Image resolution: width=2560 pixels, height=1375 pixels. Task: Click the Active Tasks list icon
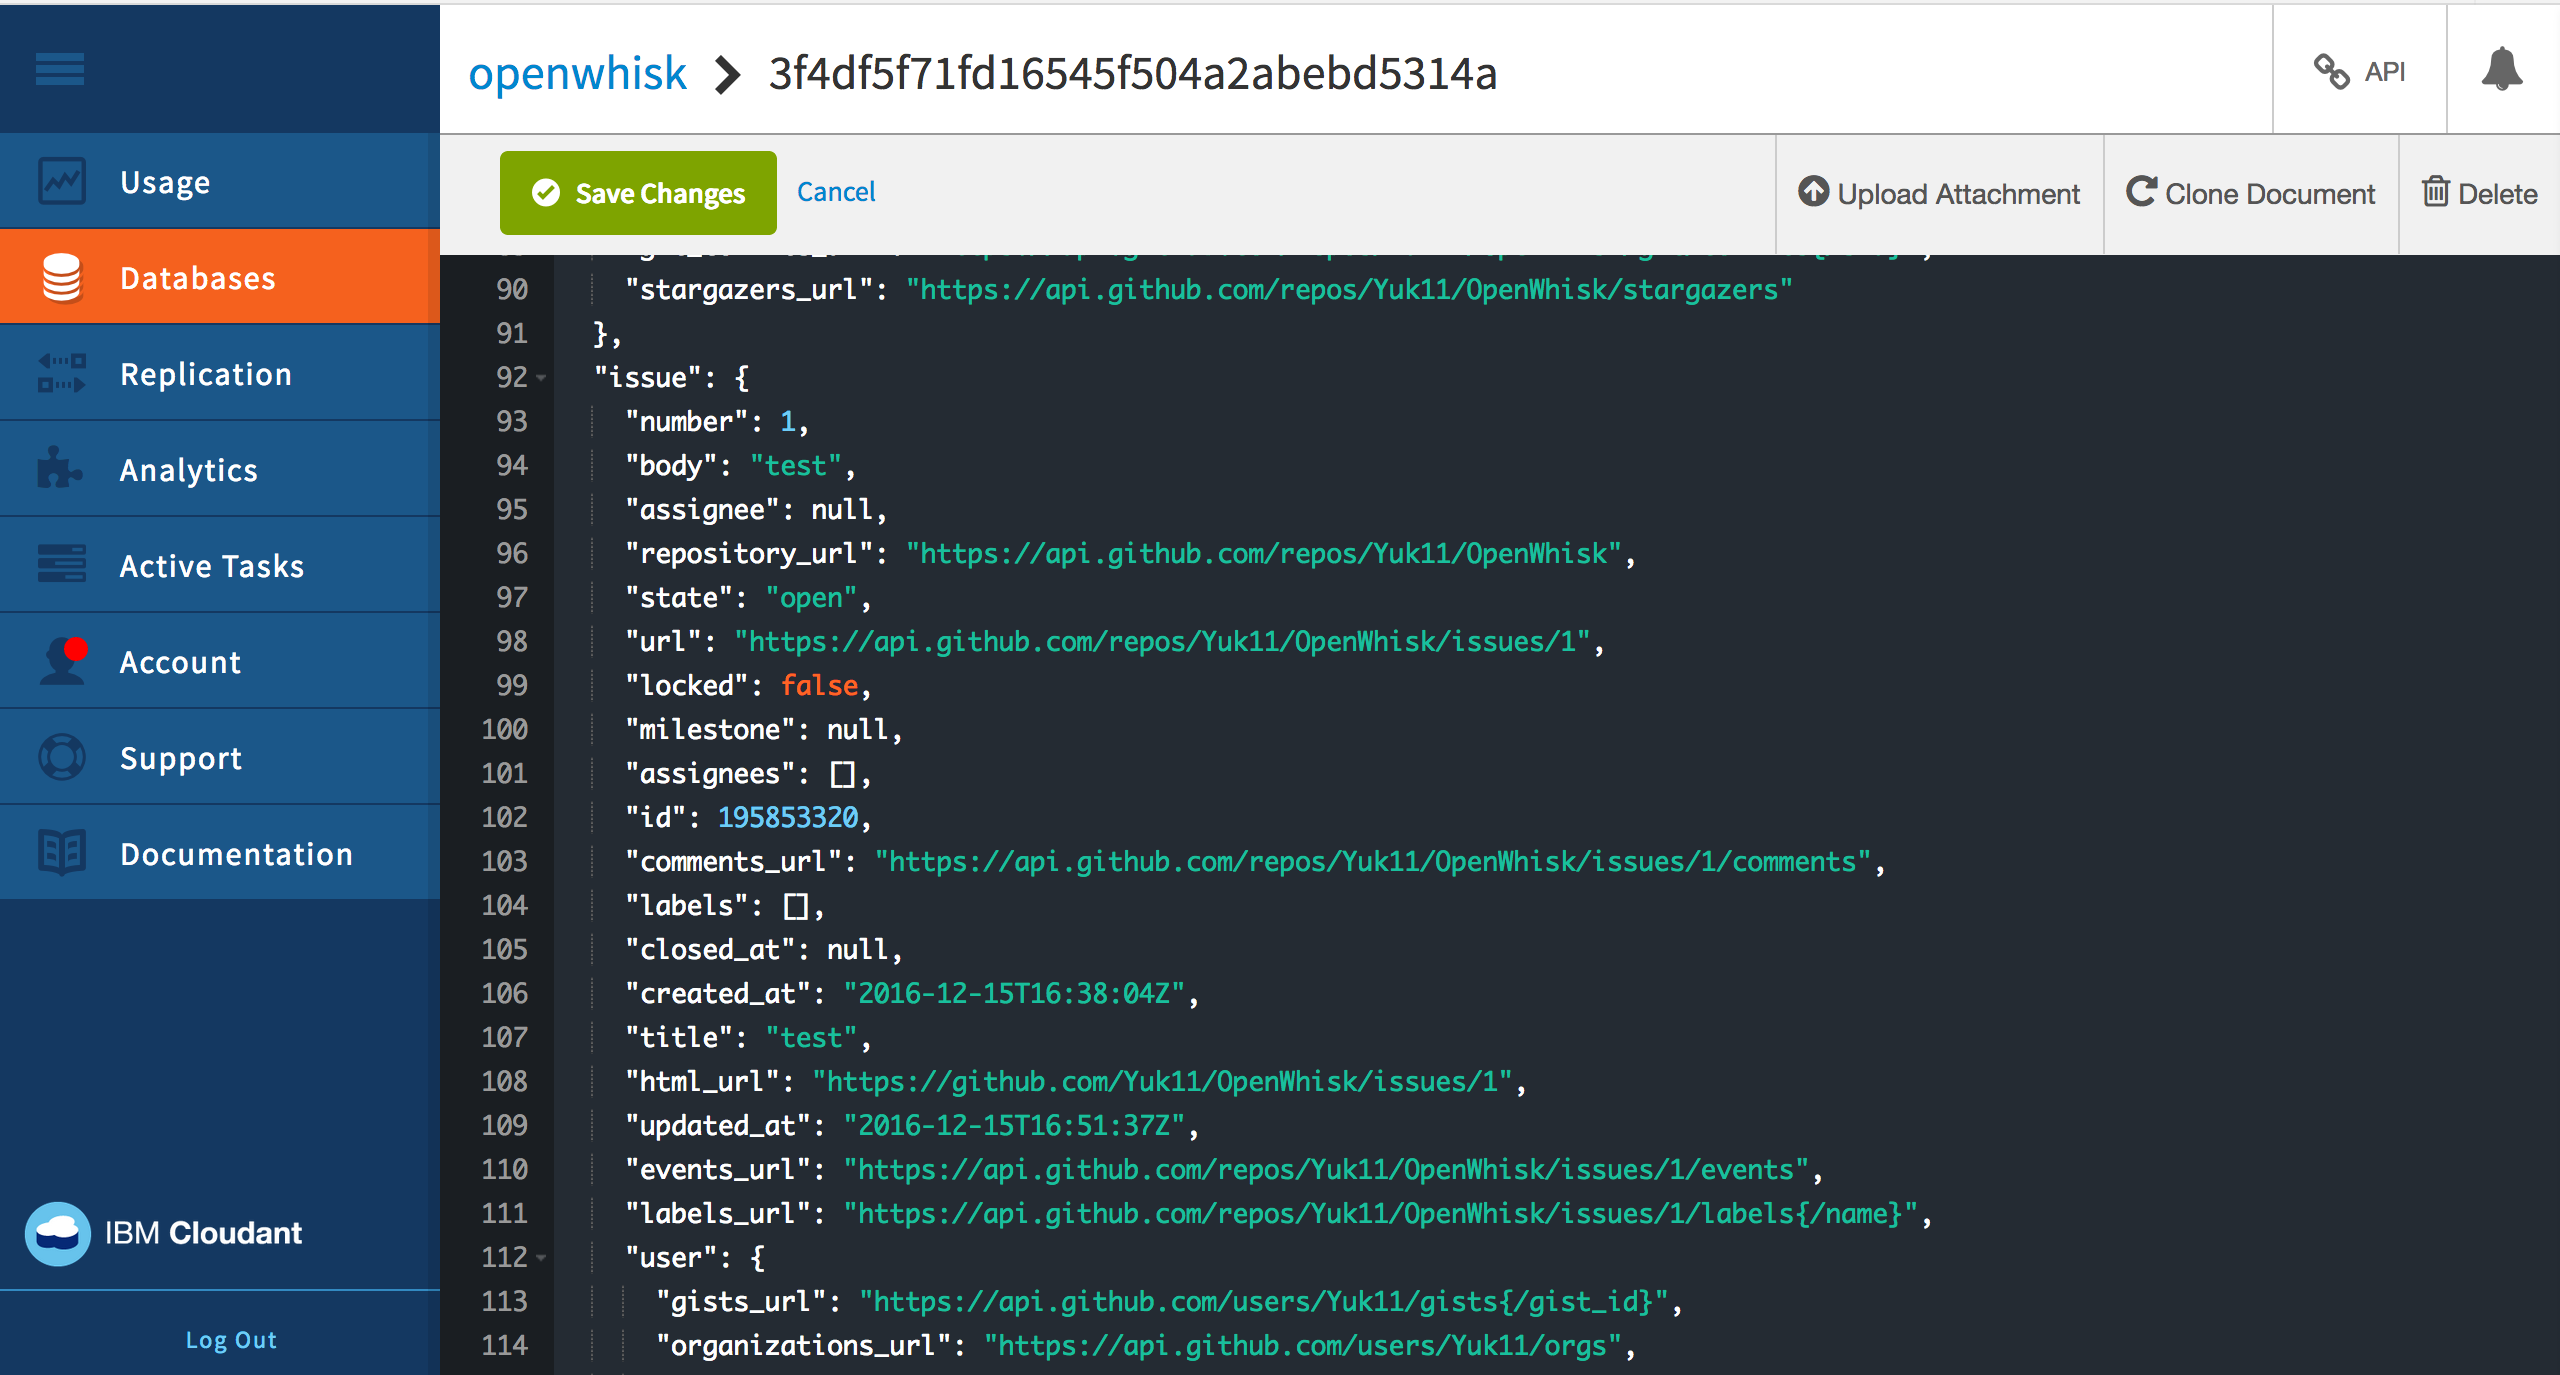[62, 563]
